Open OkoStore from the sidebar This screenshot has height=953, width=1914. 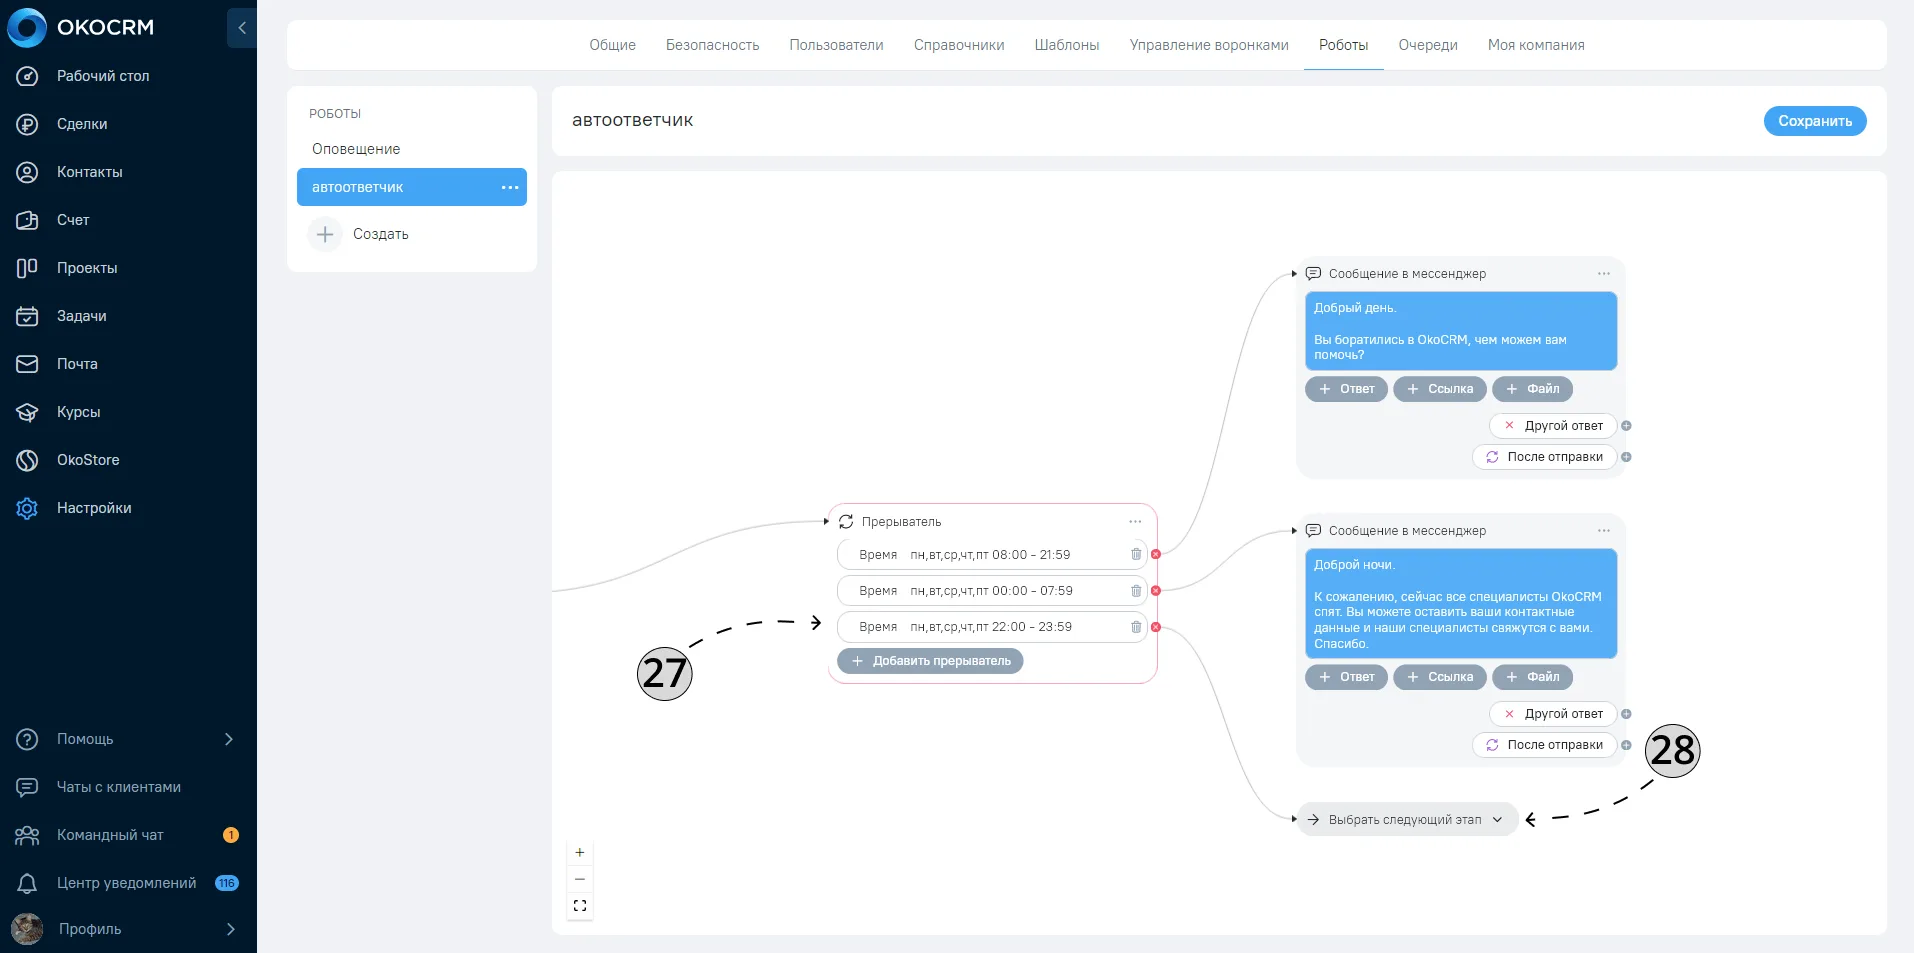pyautogui.click(x=88, y=460)
